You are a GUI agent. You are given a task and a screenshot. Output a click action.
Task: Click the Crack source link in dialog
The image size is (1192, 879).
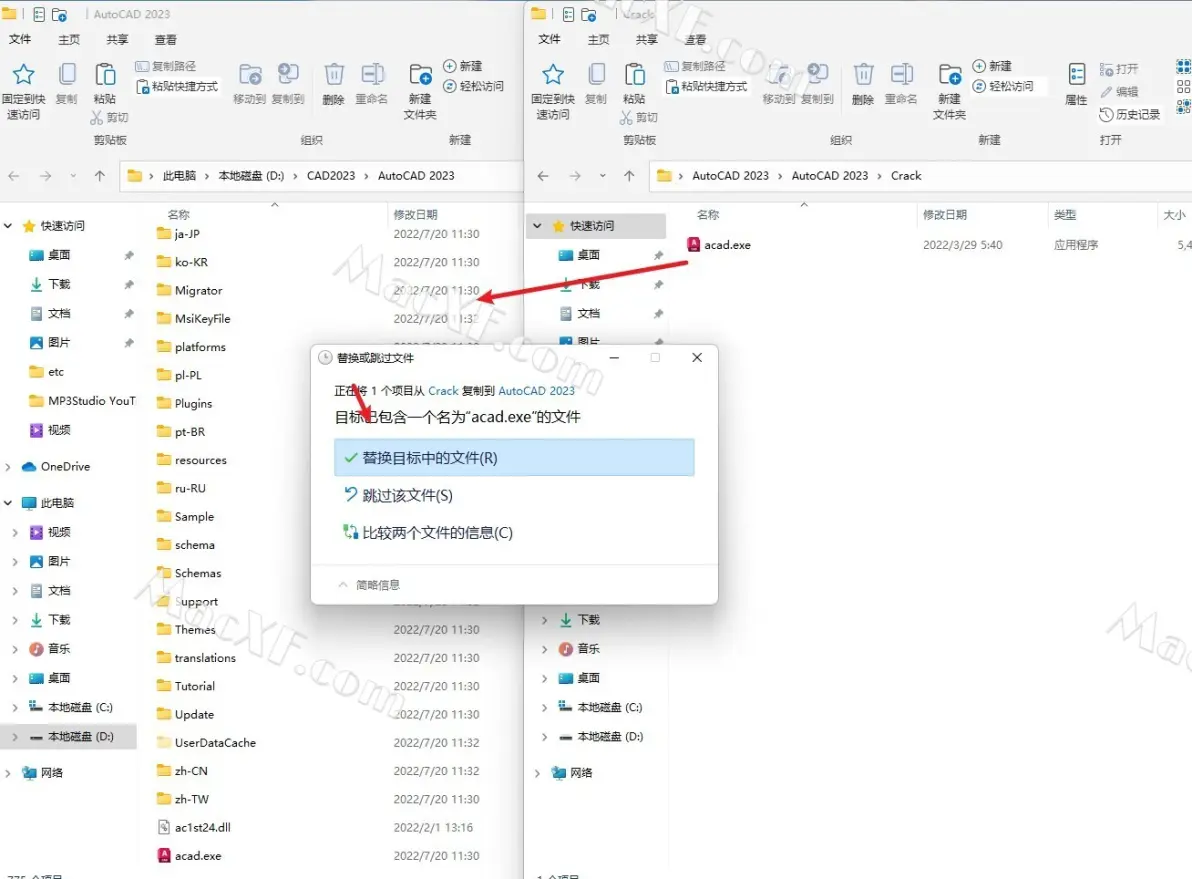pyautogui.click(x=443, y=391)
